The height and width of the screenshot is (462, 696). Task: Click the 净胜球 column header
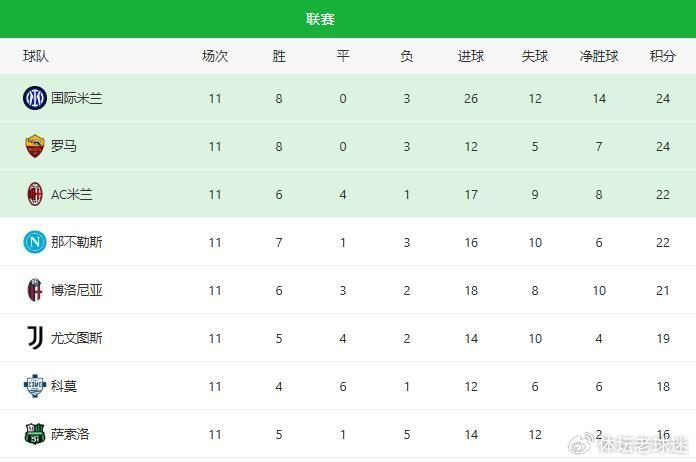pyautogui.click(x=599, y=56)
